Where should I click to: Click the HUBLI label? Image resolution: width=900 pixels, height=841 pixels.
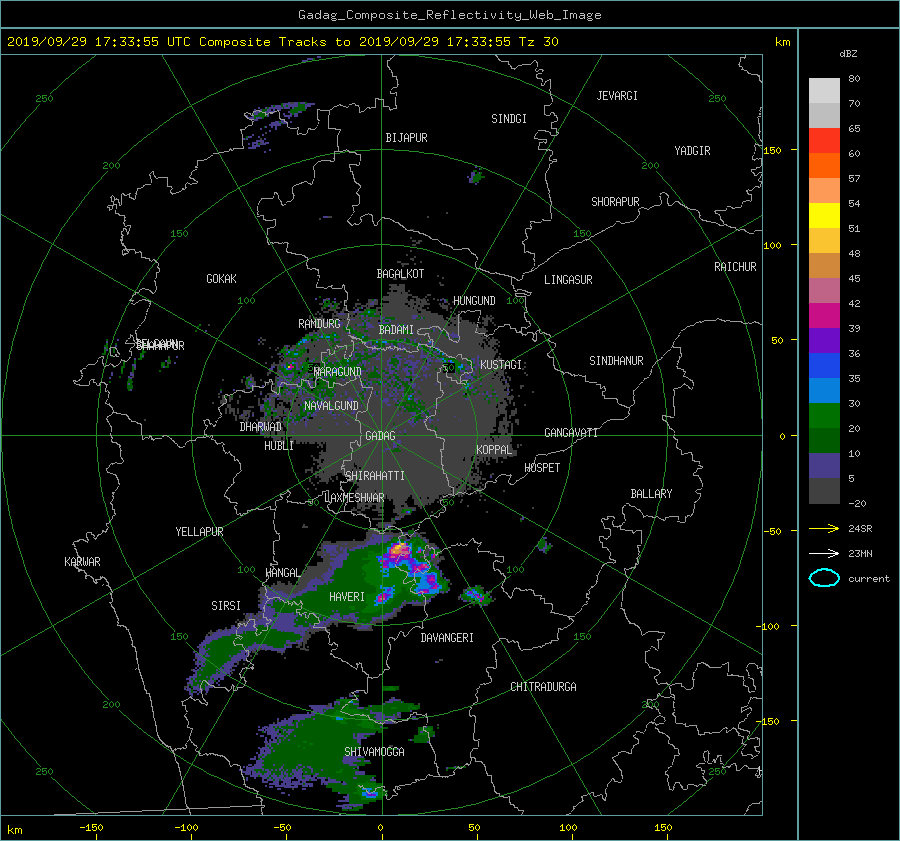pos(279,446)
